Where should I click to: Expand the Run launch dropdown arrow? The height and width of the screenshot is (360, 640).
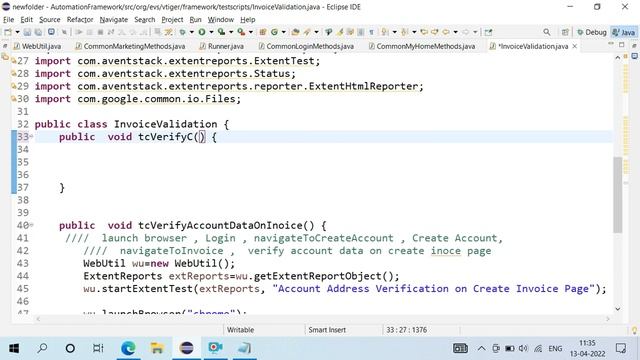pos(211,32)
